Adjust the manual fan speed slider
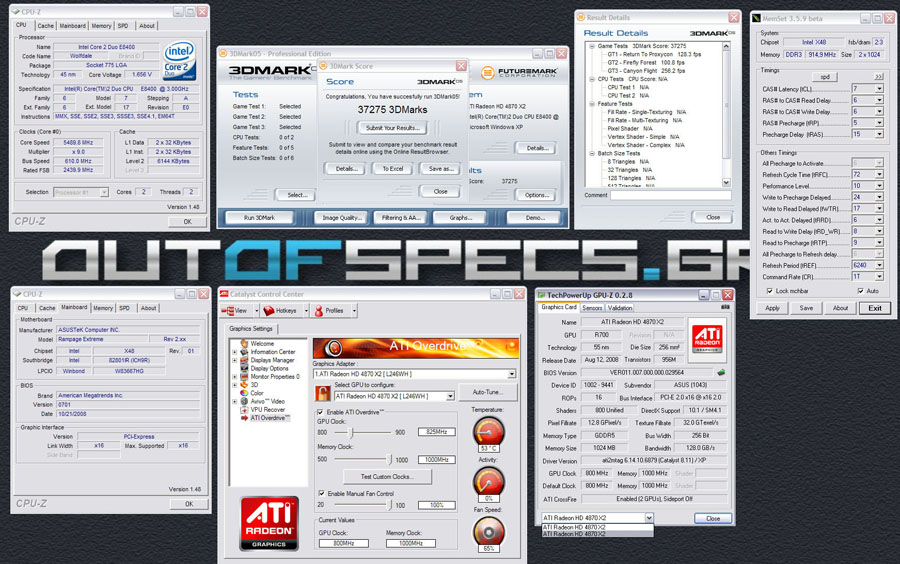900x564 pixels. click(x=389, y=505)
